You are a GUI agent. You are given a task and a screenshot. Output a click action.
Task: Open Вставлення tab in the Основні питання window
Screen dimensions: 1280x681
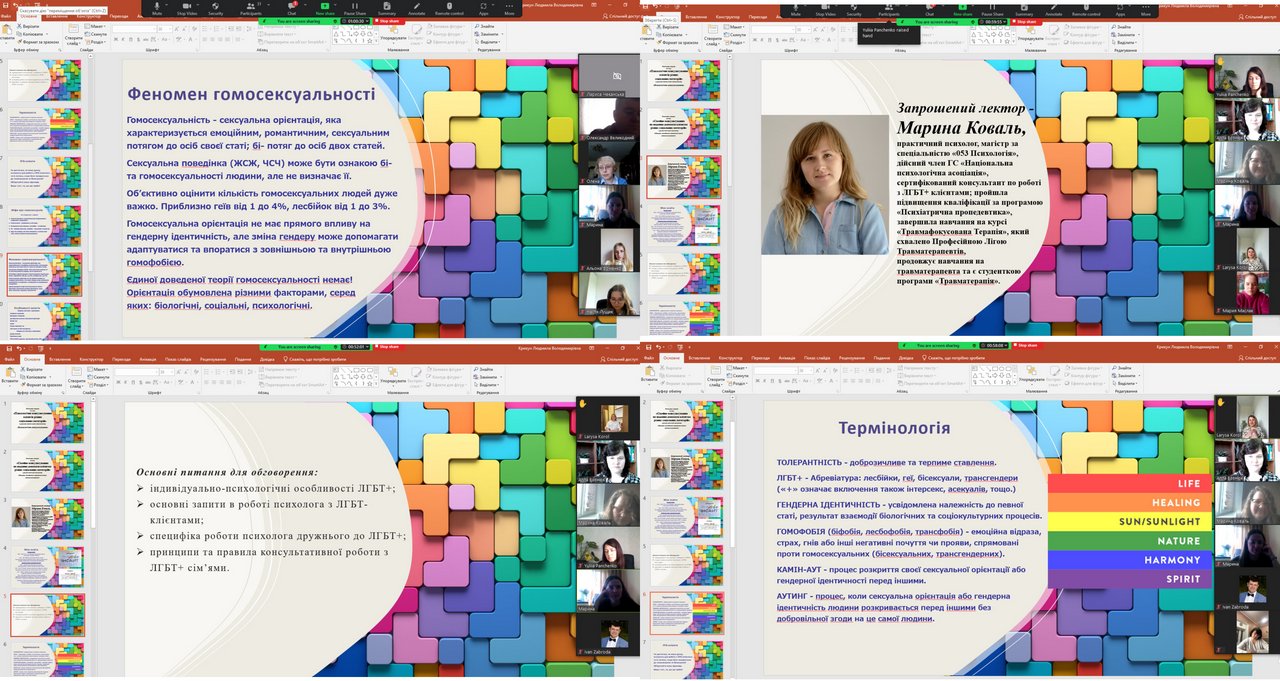point(59,358)
